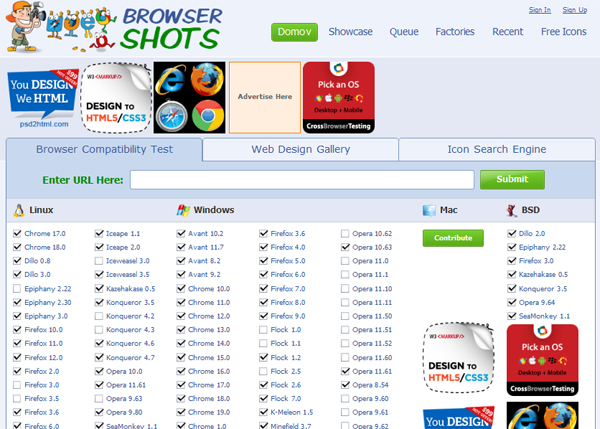The image size is (600, 429).
Task: Check Konqueror 4.2
Action: [99, 316]
